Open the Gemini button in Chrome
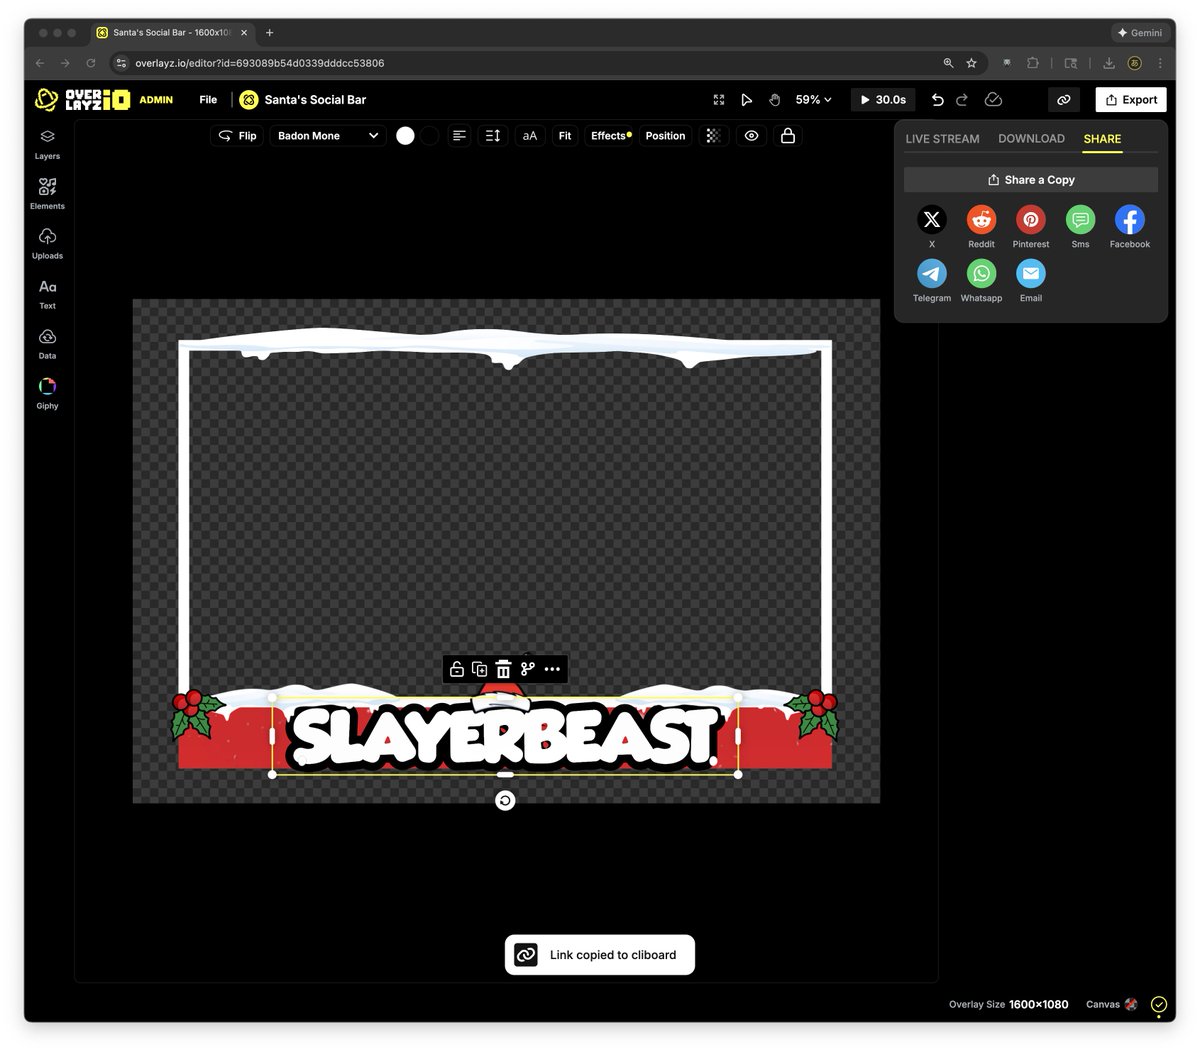Viewport: 1200px width, 1052px height. tap(1140, 33)
